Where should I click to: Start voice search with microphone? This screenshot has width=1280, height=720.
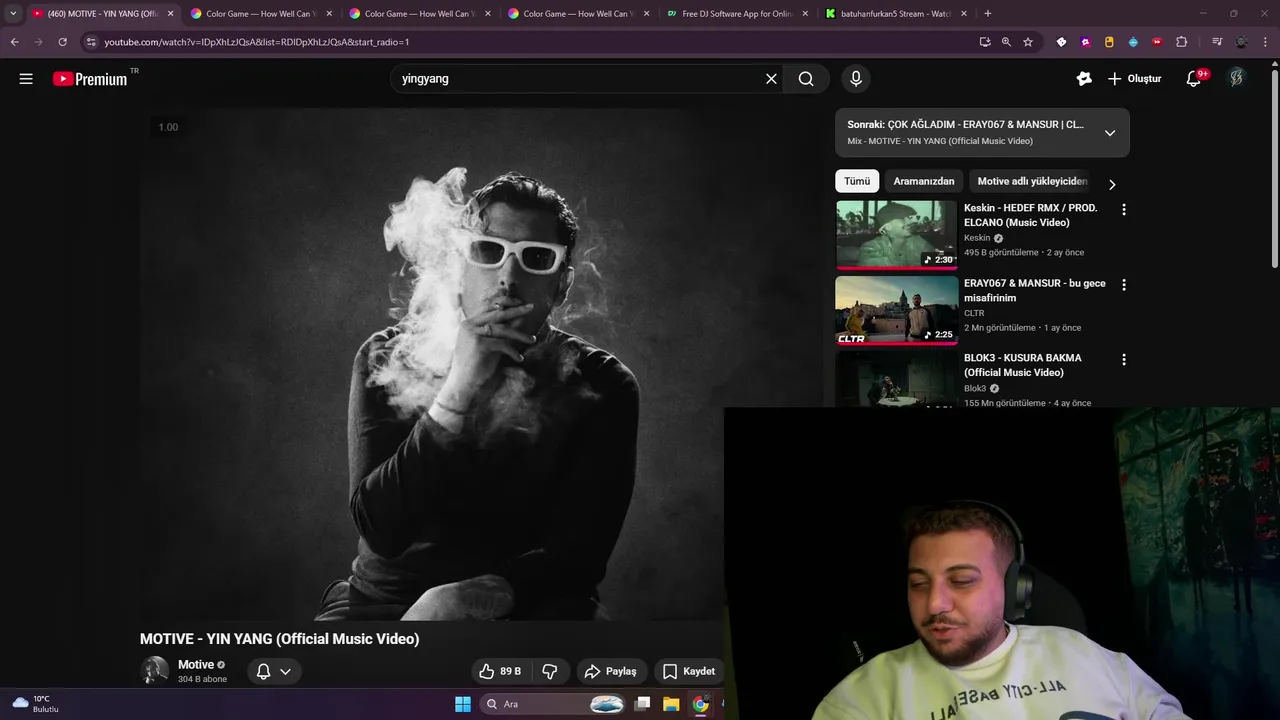(x=856, y=79)
